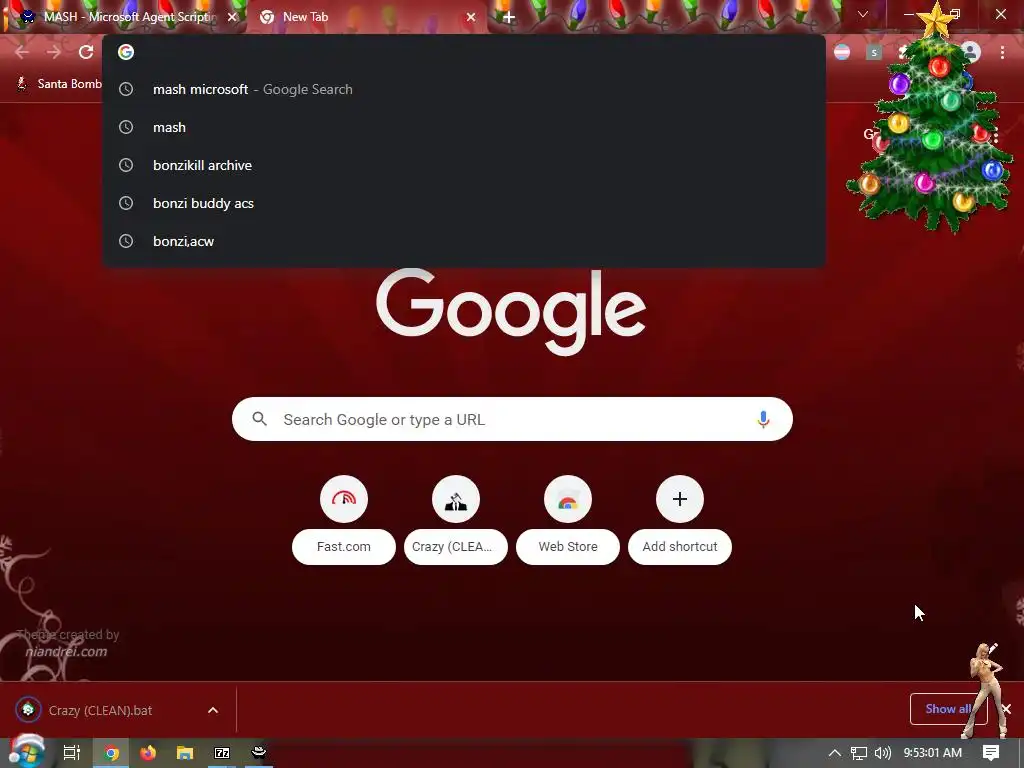Open the Chrome three-dot menu
The height and width of the screenshot is (768, 1024).
pyautogui.click(x=1002, y=52)
